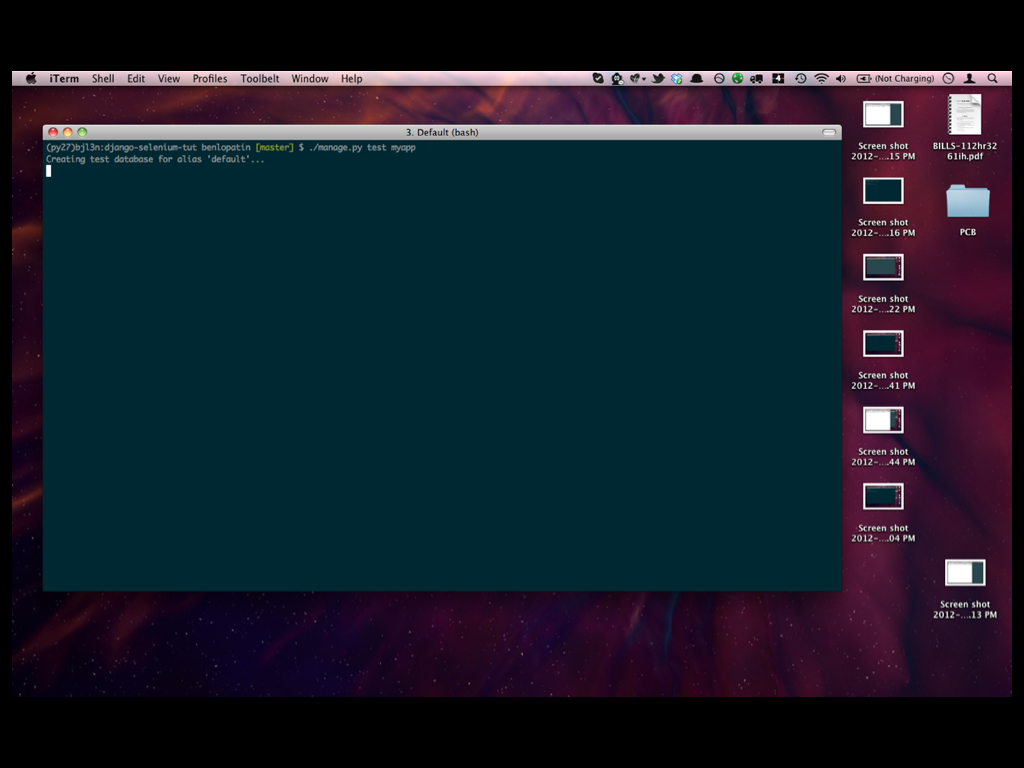Screen dimensions: 1024x768
Task: Select Screen shot 2012-...13 PM file
Action: [965, 588]
